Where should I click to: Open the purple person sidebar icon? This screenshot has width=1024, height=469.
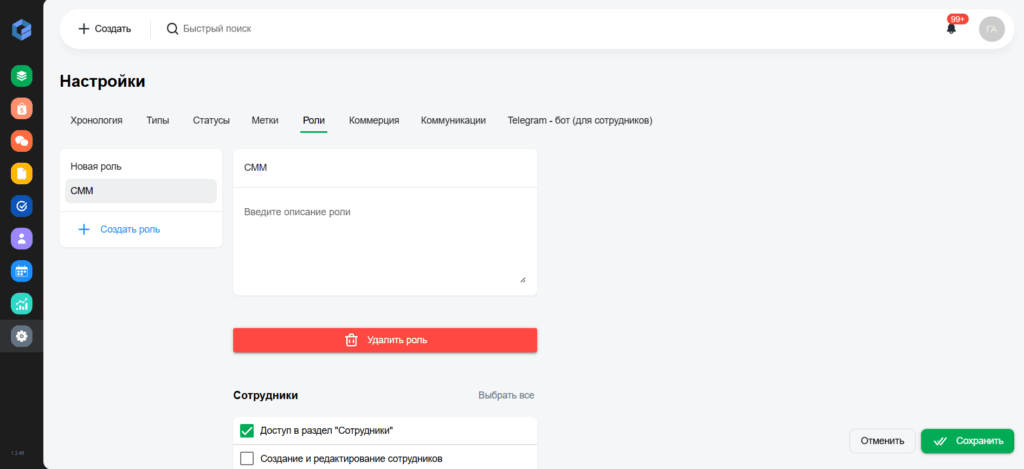[x=22, y=238]
